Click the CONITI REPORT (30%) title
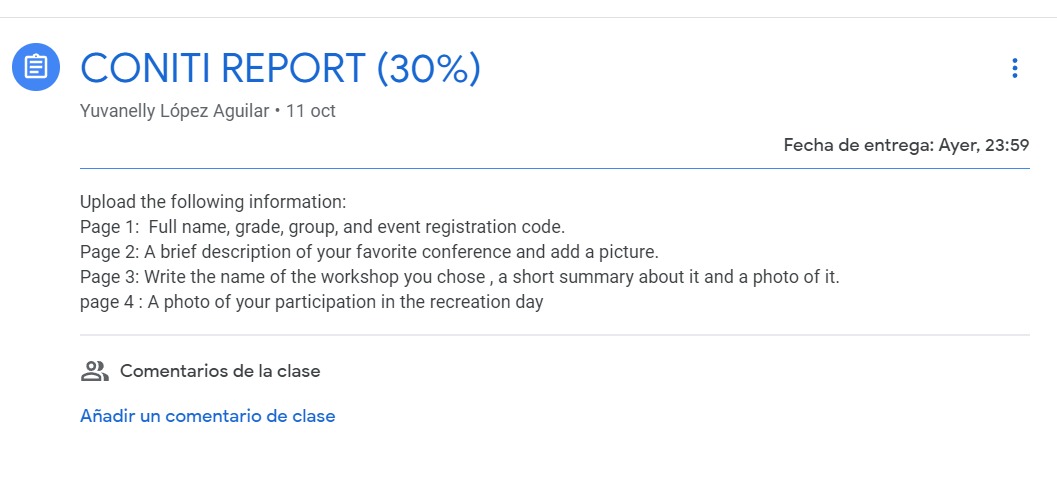Viewport: 1057px width, 490px height. tap(280, 69)
